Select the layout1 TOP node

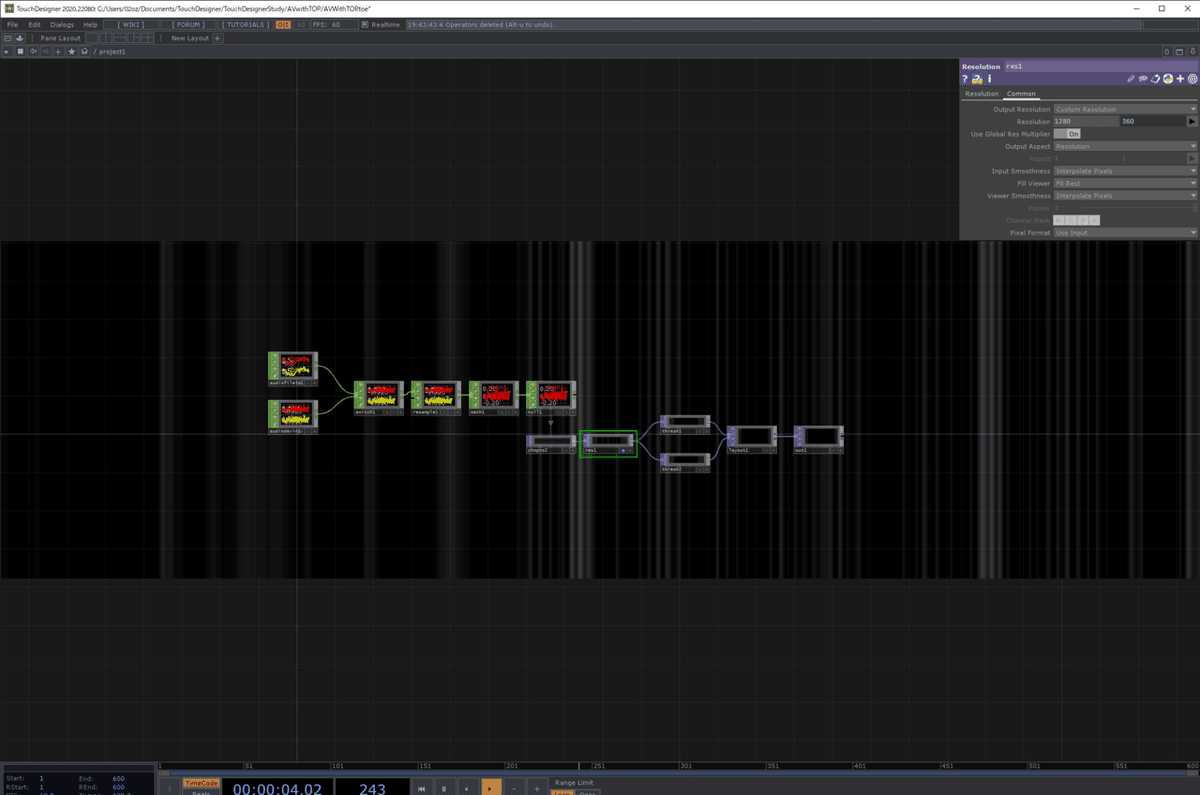(752, 440)
